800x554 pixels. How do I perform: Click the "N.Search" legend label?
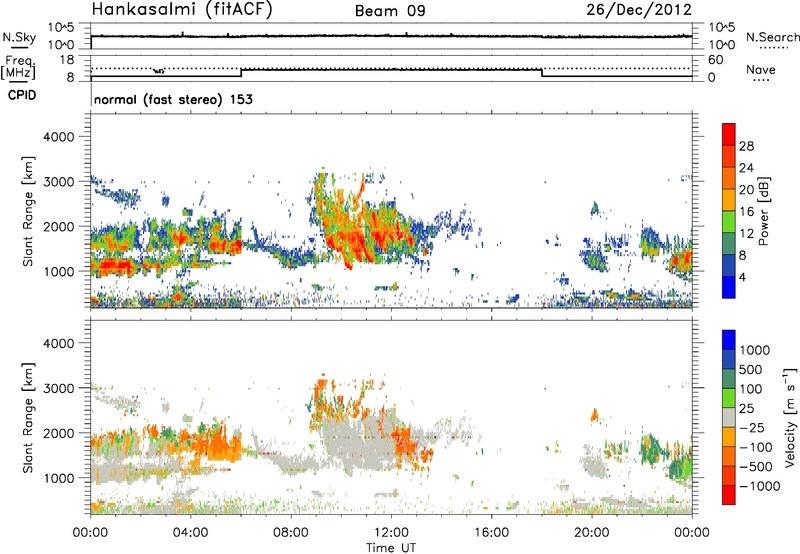tap(772, 37)
